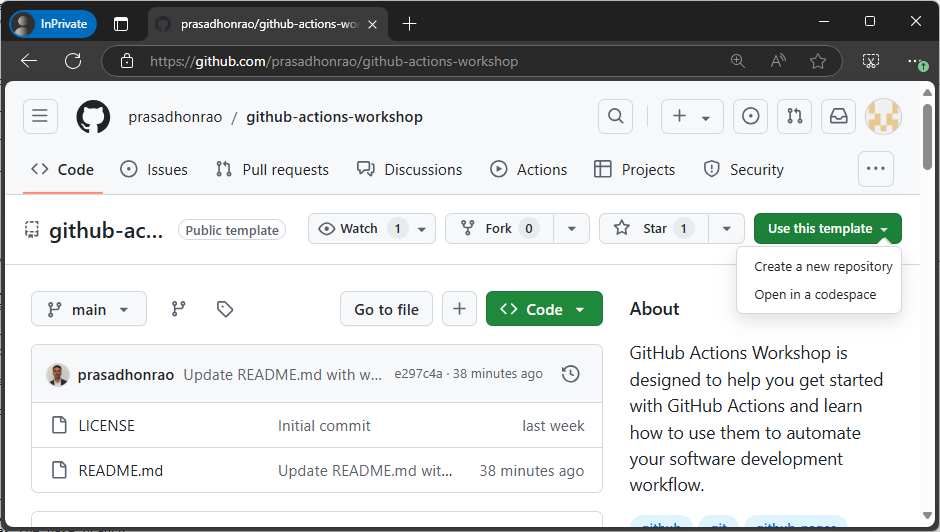View commit history clock icon
Image resolution: width=940 pixels, height=532 pixels.
pos(570,374)
